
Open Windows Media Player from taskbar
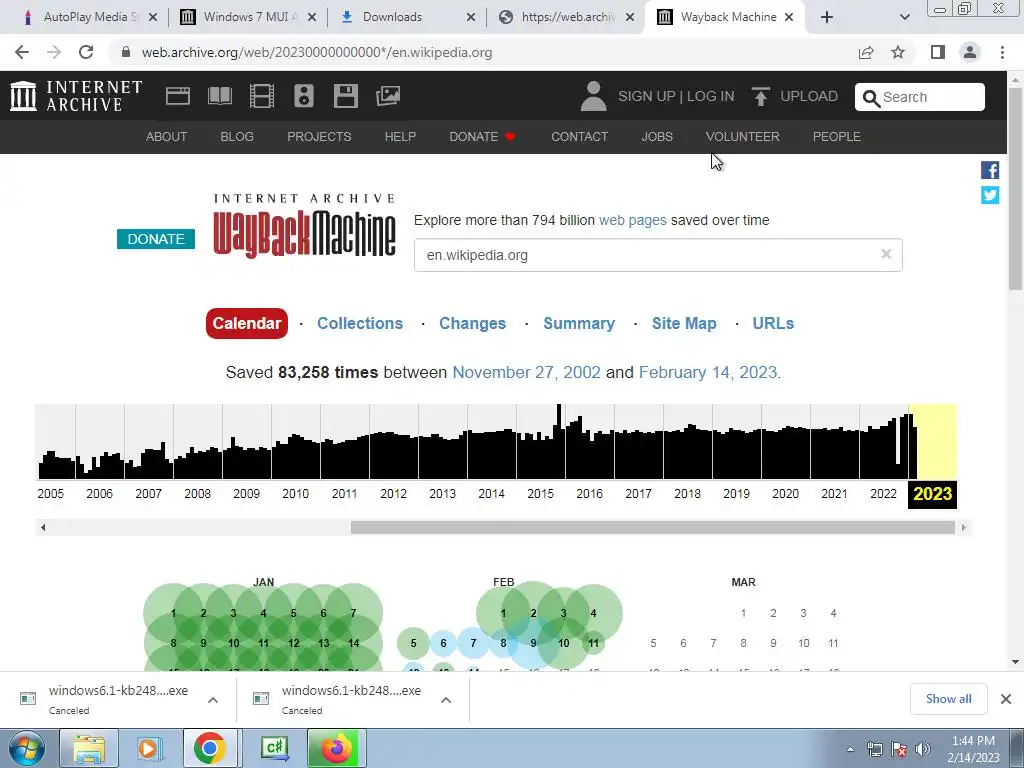point(148,748)
